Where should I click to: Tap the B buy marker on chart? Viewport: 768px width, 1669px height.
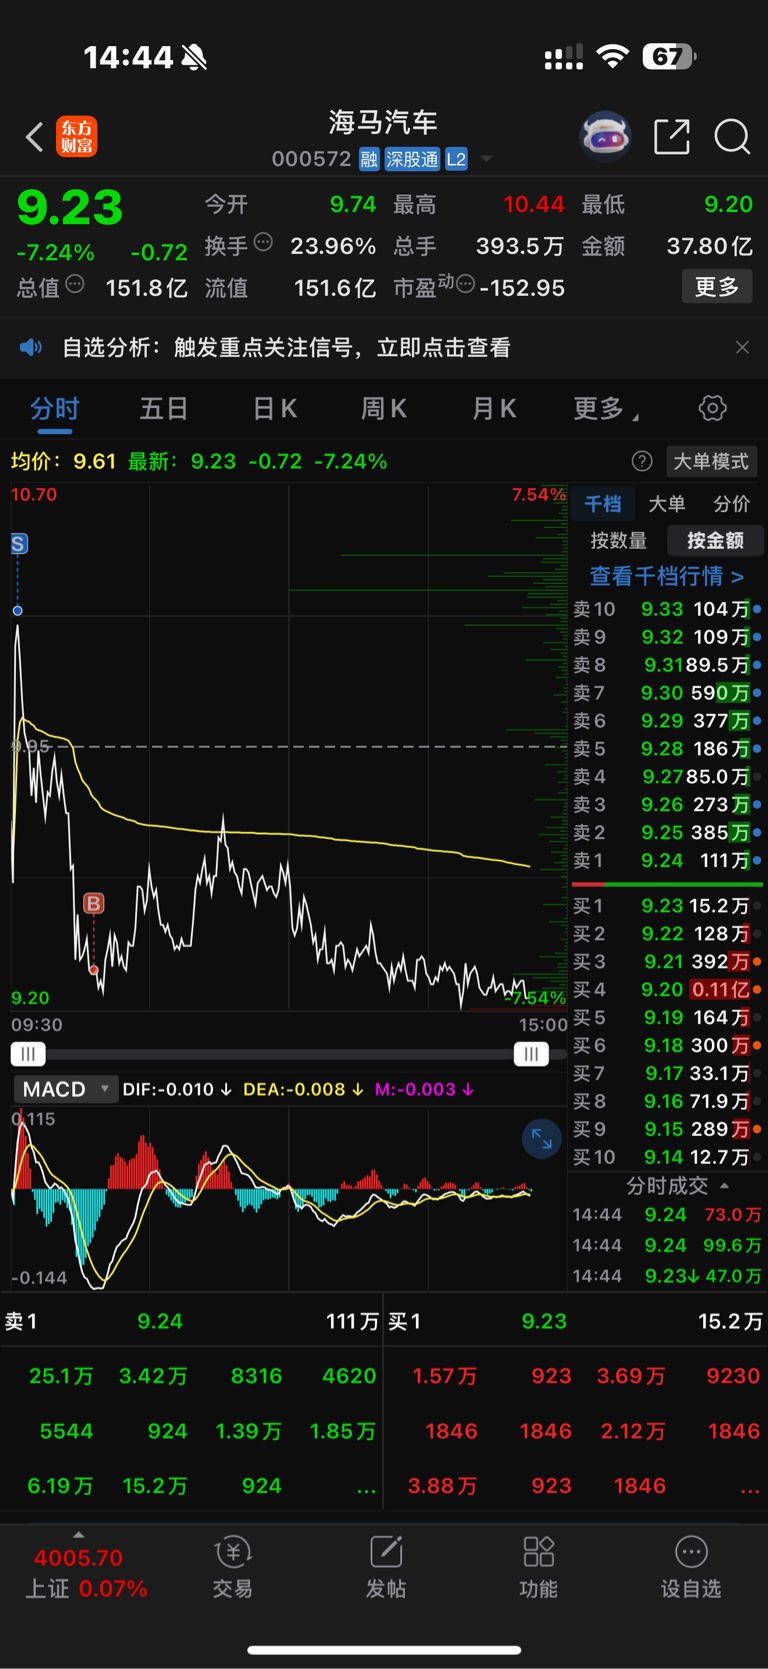pyautogui.click(x=94, y=904)
